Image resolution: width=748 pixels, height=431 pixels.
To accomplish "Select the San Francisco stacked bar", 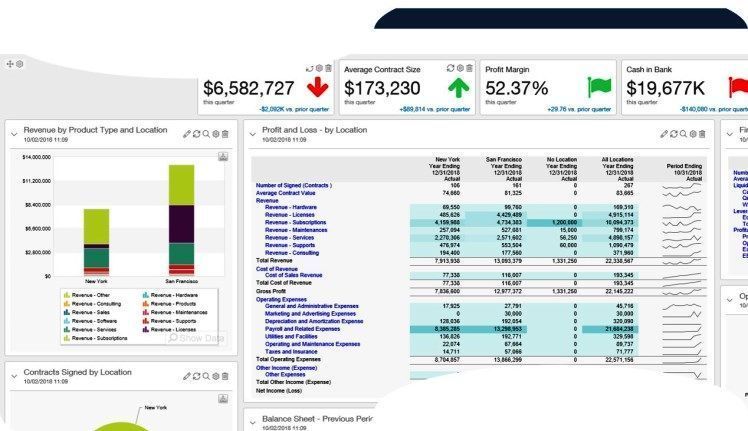I will (181, 221).
